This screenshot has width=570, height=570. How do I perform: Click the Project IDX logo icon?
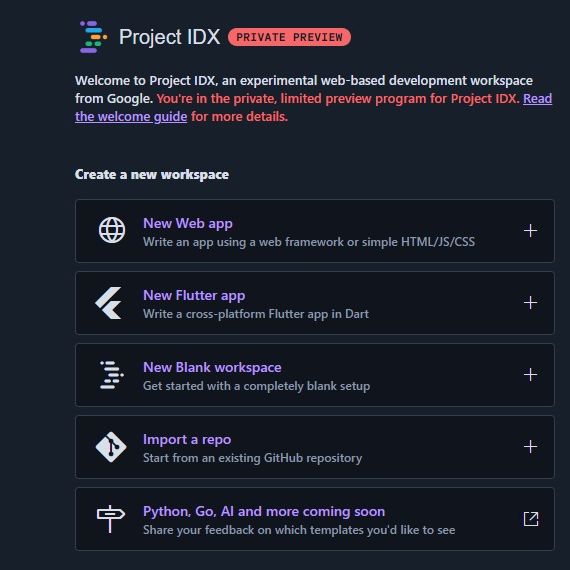click(x=93, y=37)
